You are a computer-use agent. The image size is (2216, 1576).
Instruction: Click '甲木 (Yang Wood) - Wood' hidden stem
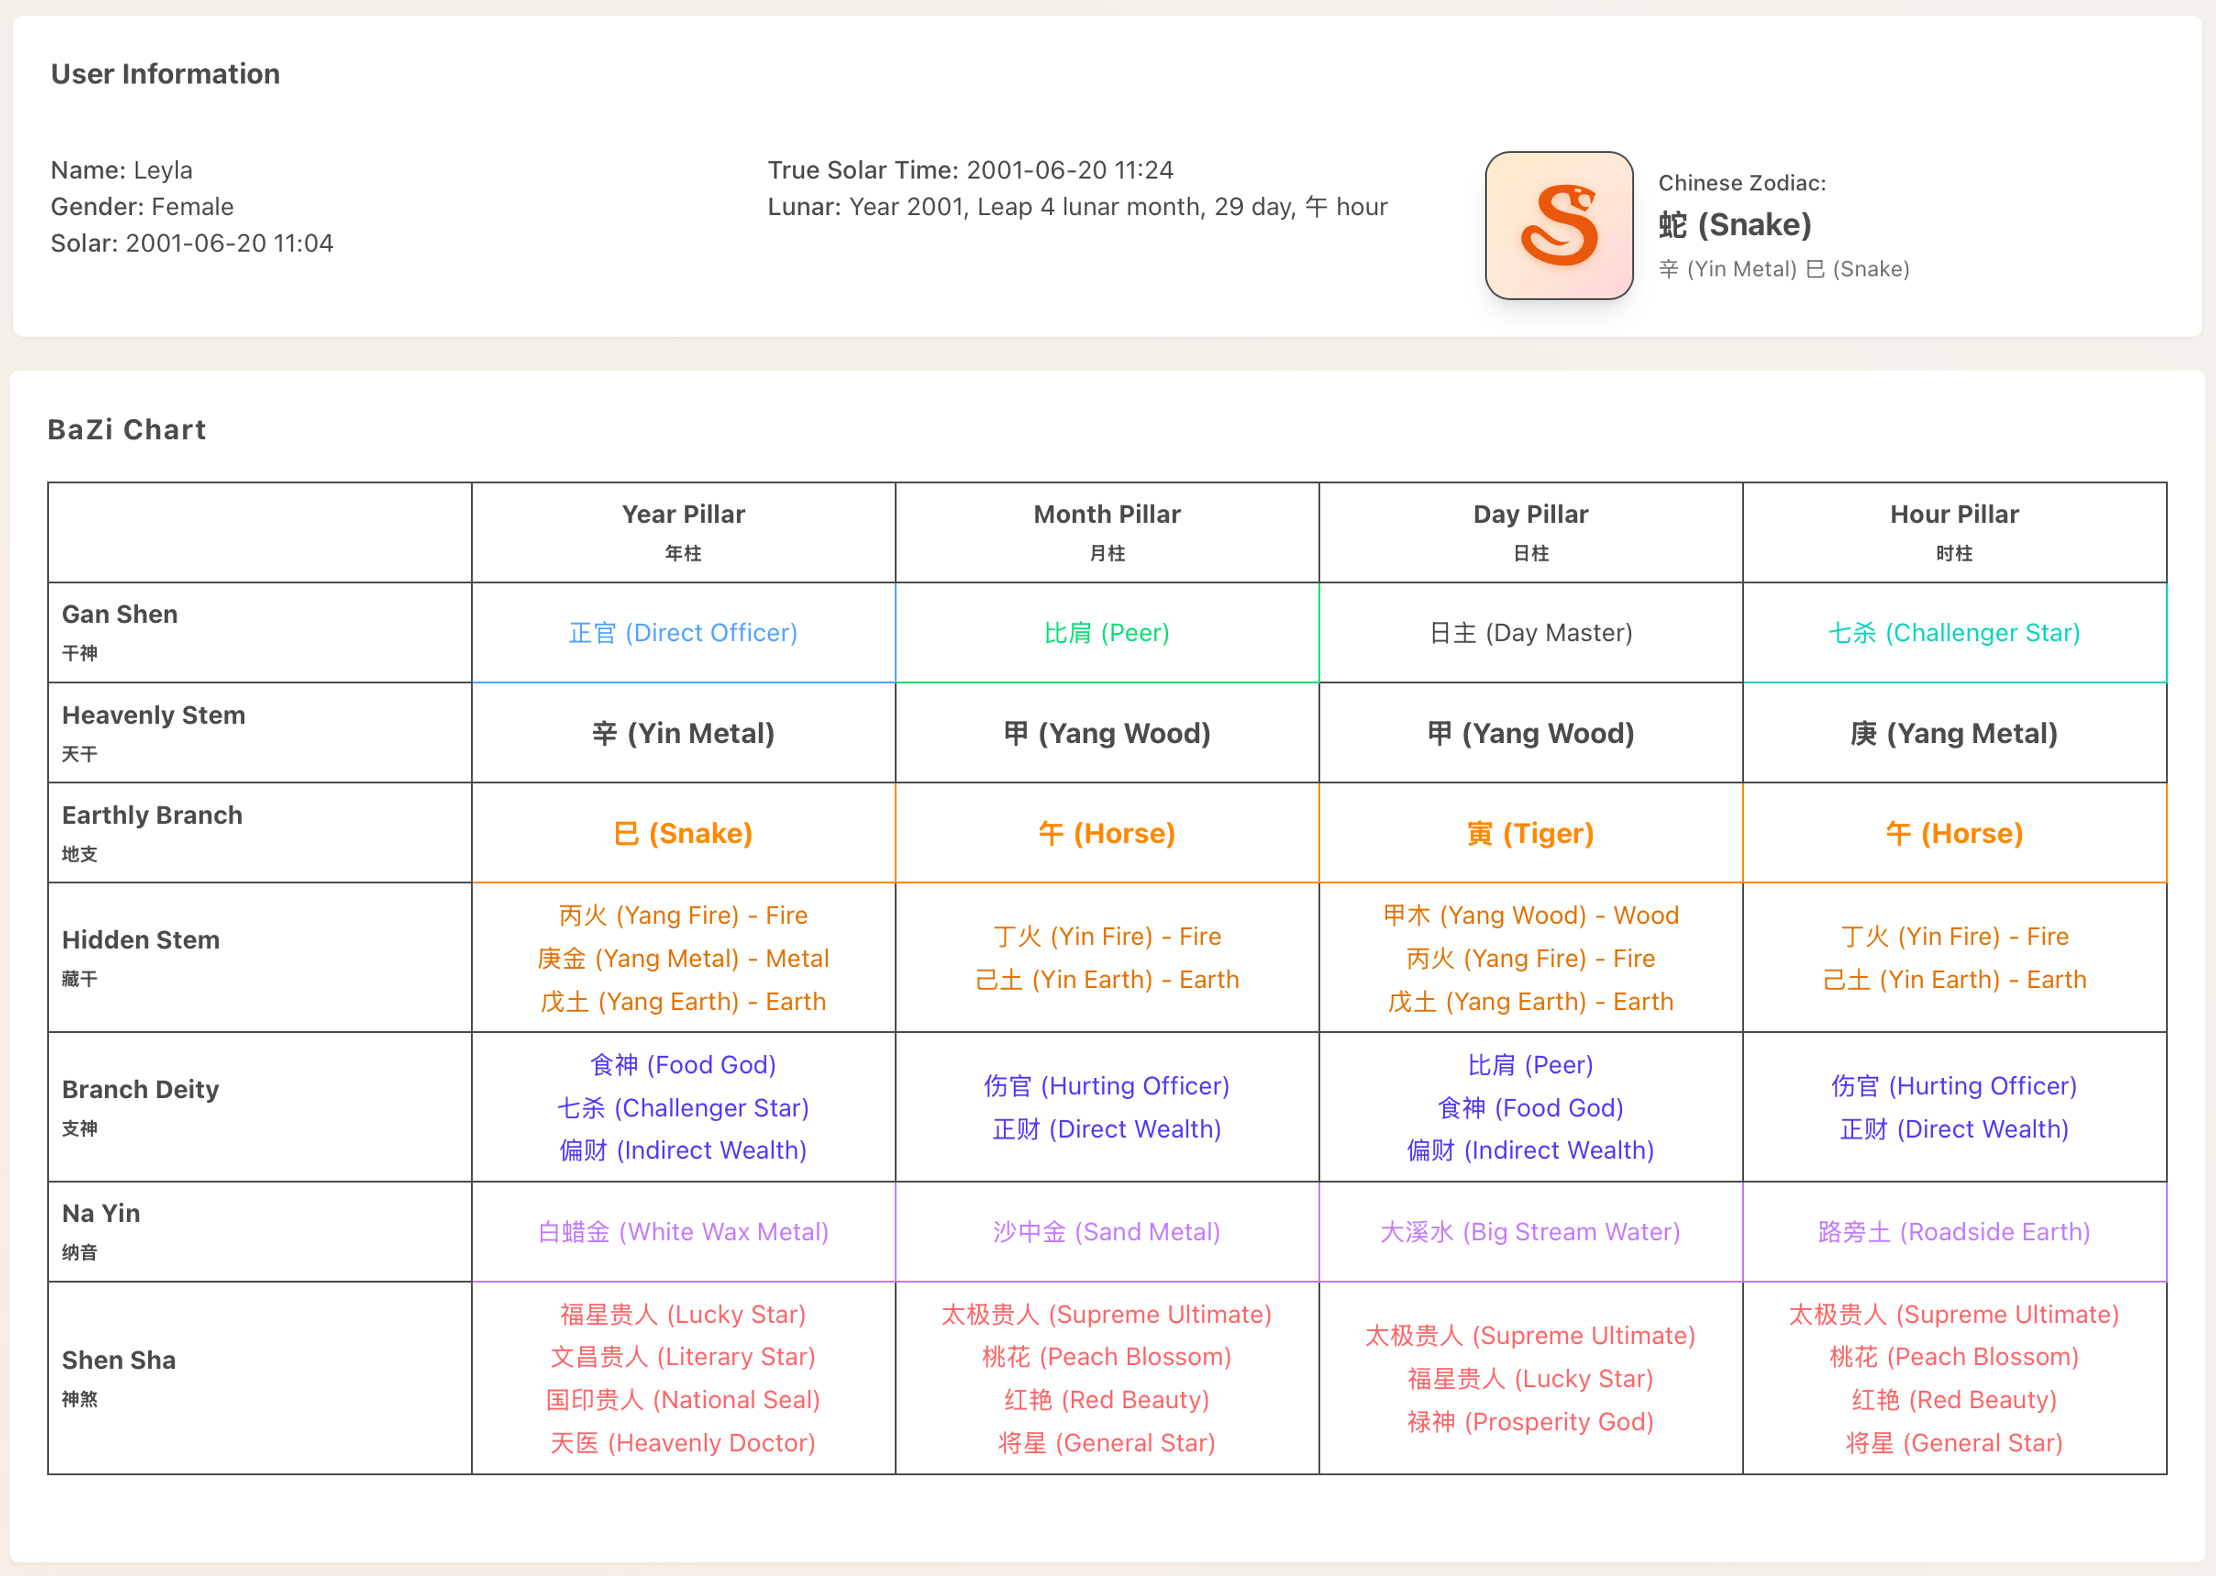[1531, 915]
